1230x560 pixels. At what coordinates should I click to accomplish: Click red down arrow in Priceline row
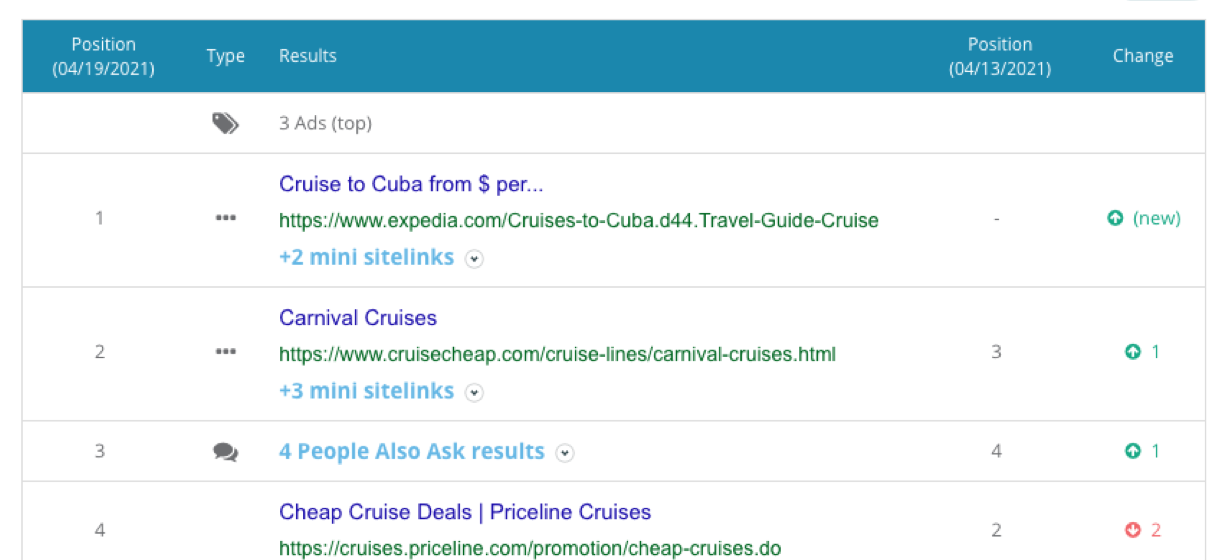[x=1133, y=530]
